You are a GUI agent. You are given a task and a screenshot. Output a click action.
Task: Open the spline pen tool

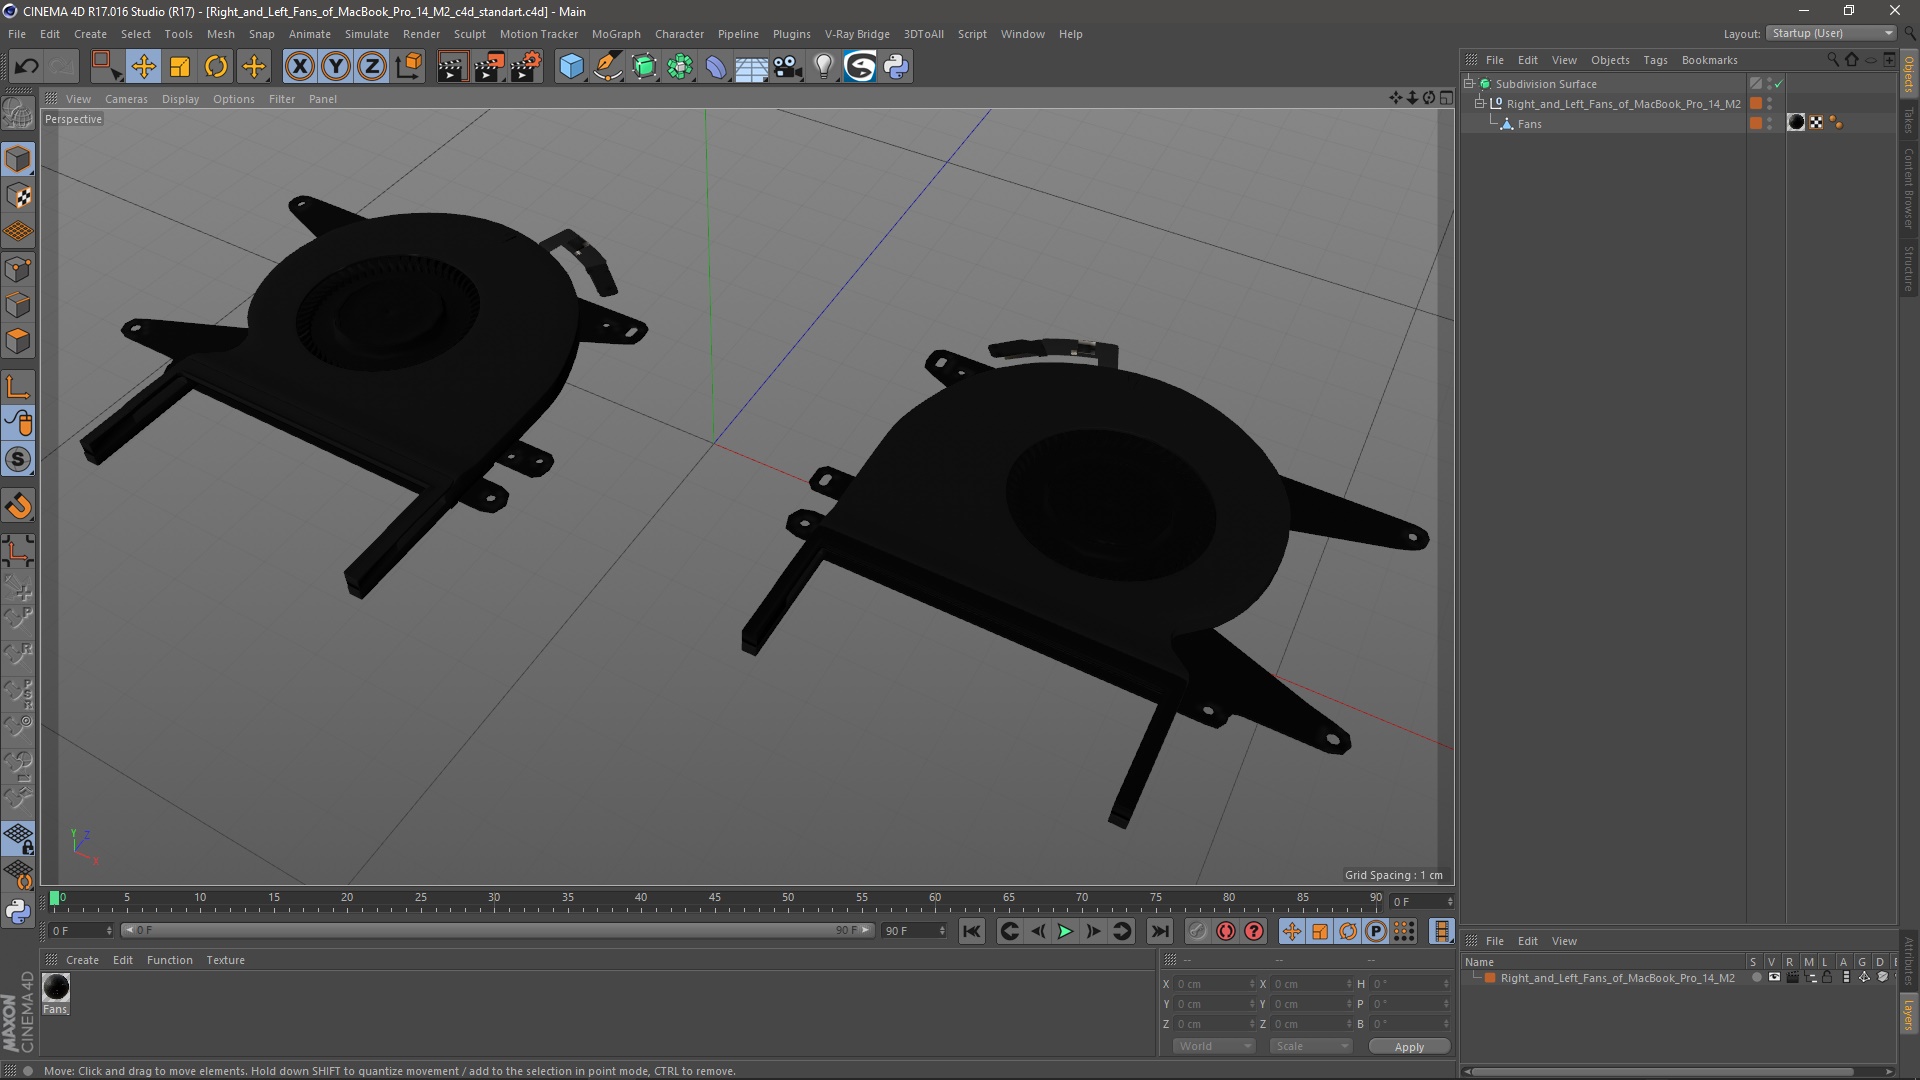point(607,67)
